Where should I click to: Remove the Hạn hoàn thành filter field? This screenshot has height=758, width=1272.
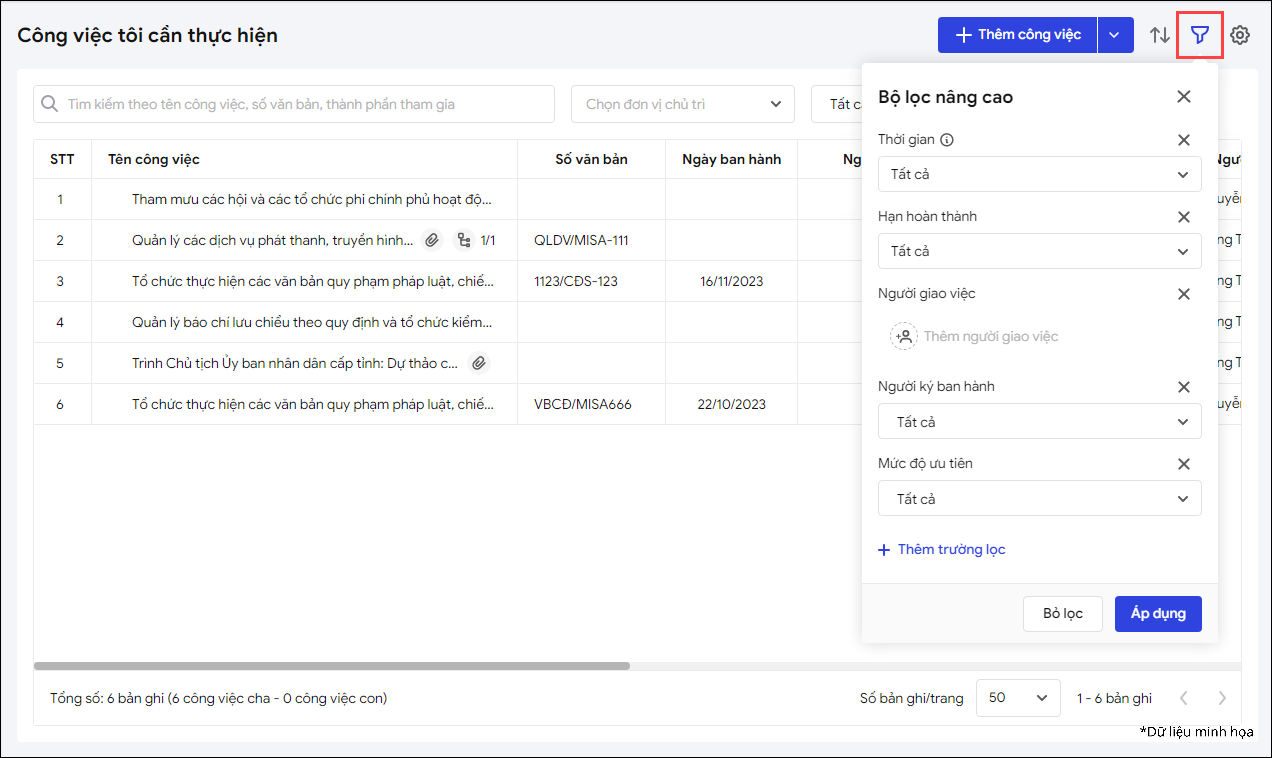pyautogui.click(x=1184, y=217)
